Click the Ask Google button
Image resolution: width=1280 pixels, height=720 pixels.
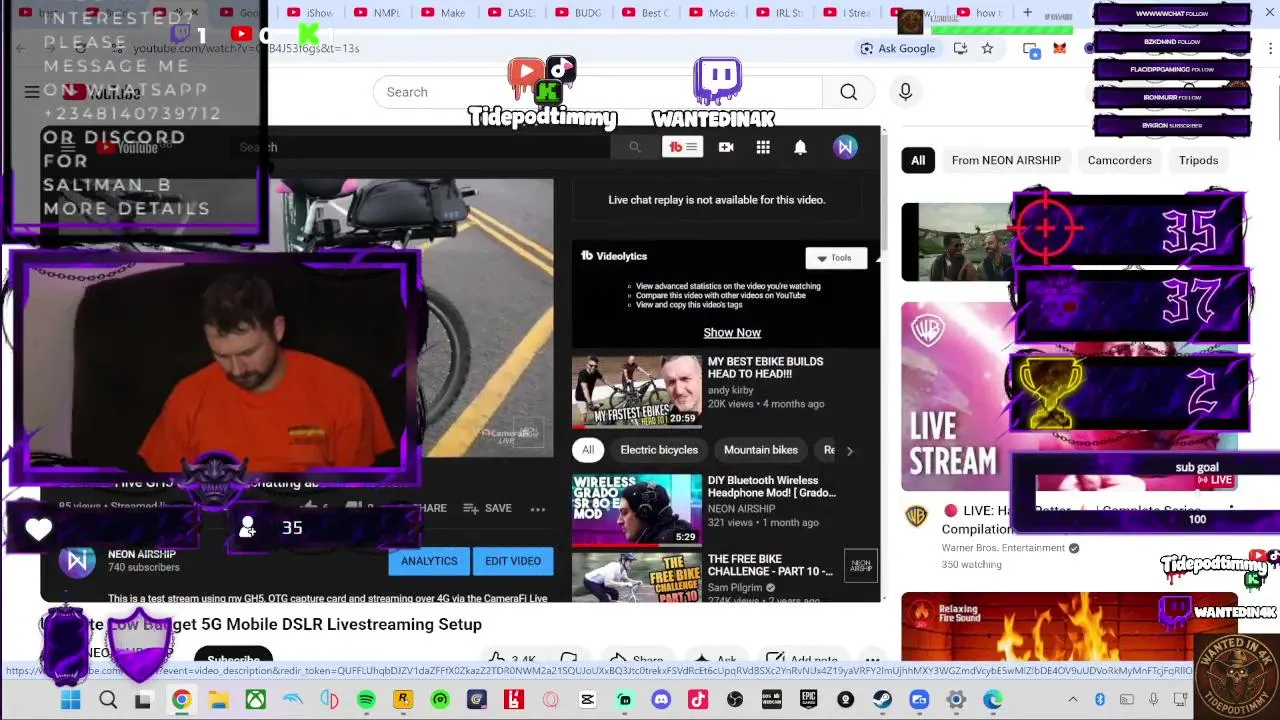point(898,48)
